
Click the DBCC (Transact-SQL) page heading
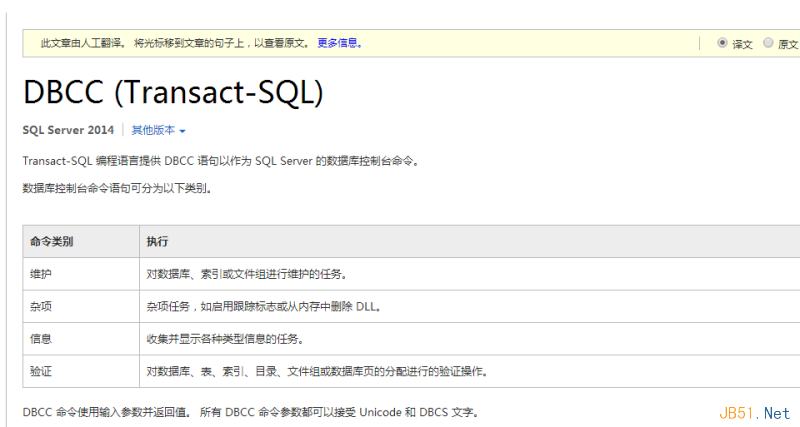click(173, 92)
